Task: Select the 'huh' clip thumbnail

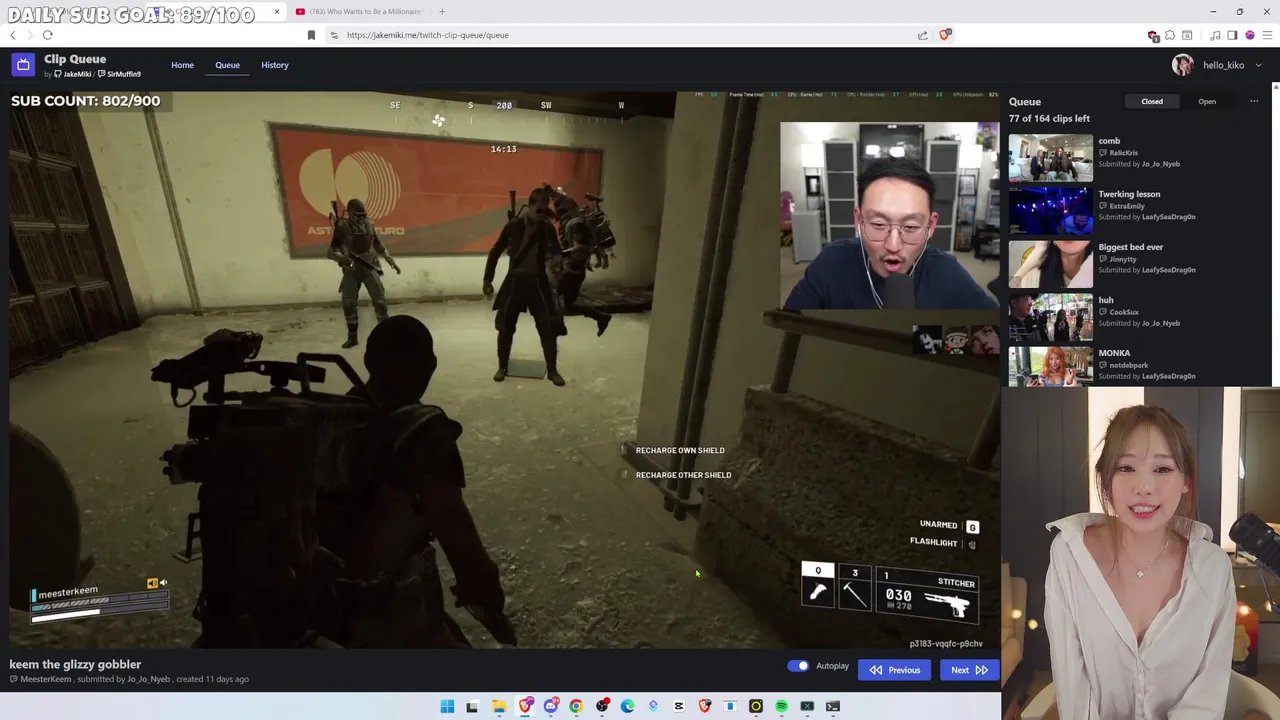Action: (x=1050, y=316)
